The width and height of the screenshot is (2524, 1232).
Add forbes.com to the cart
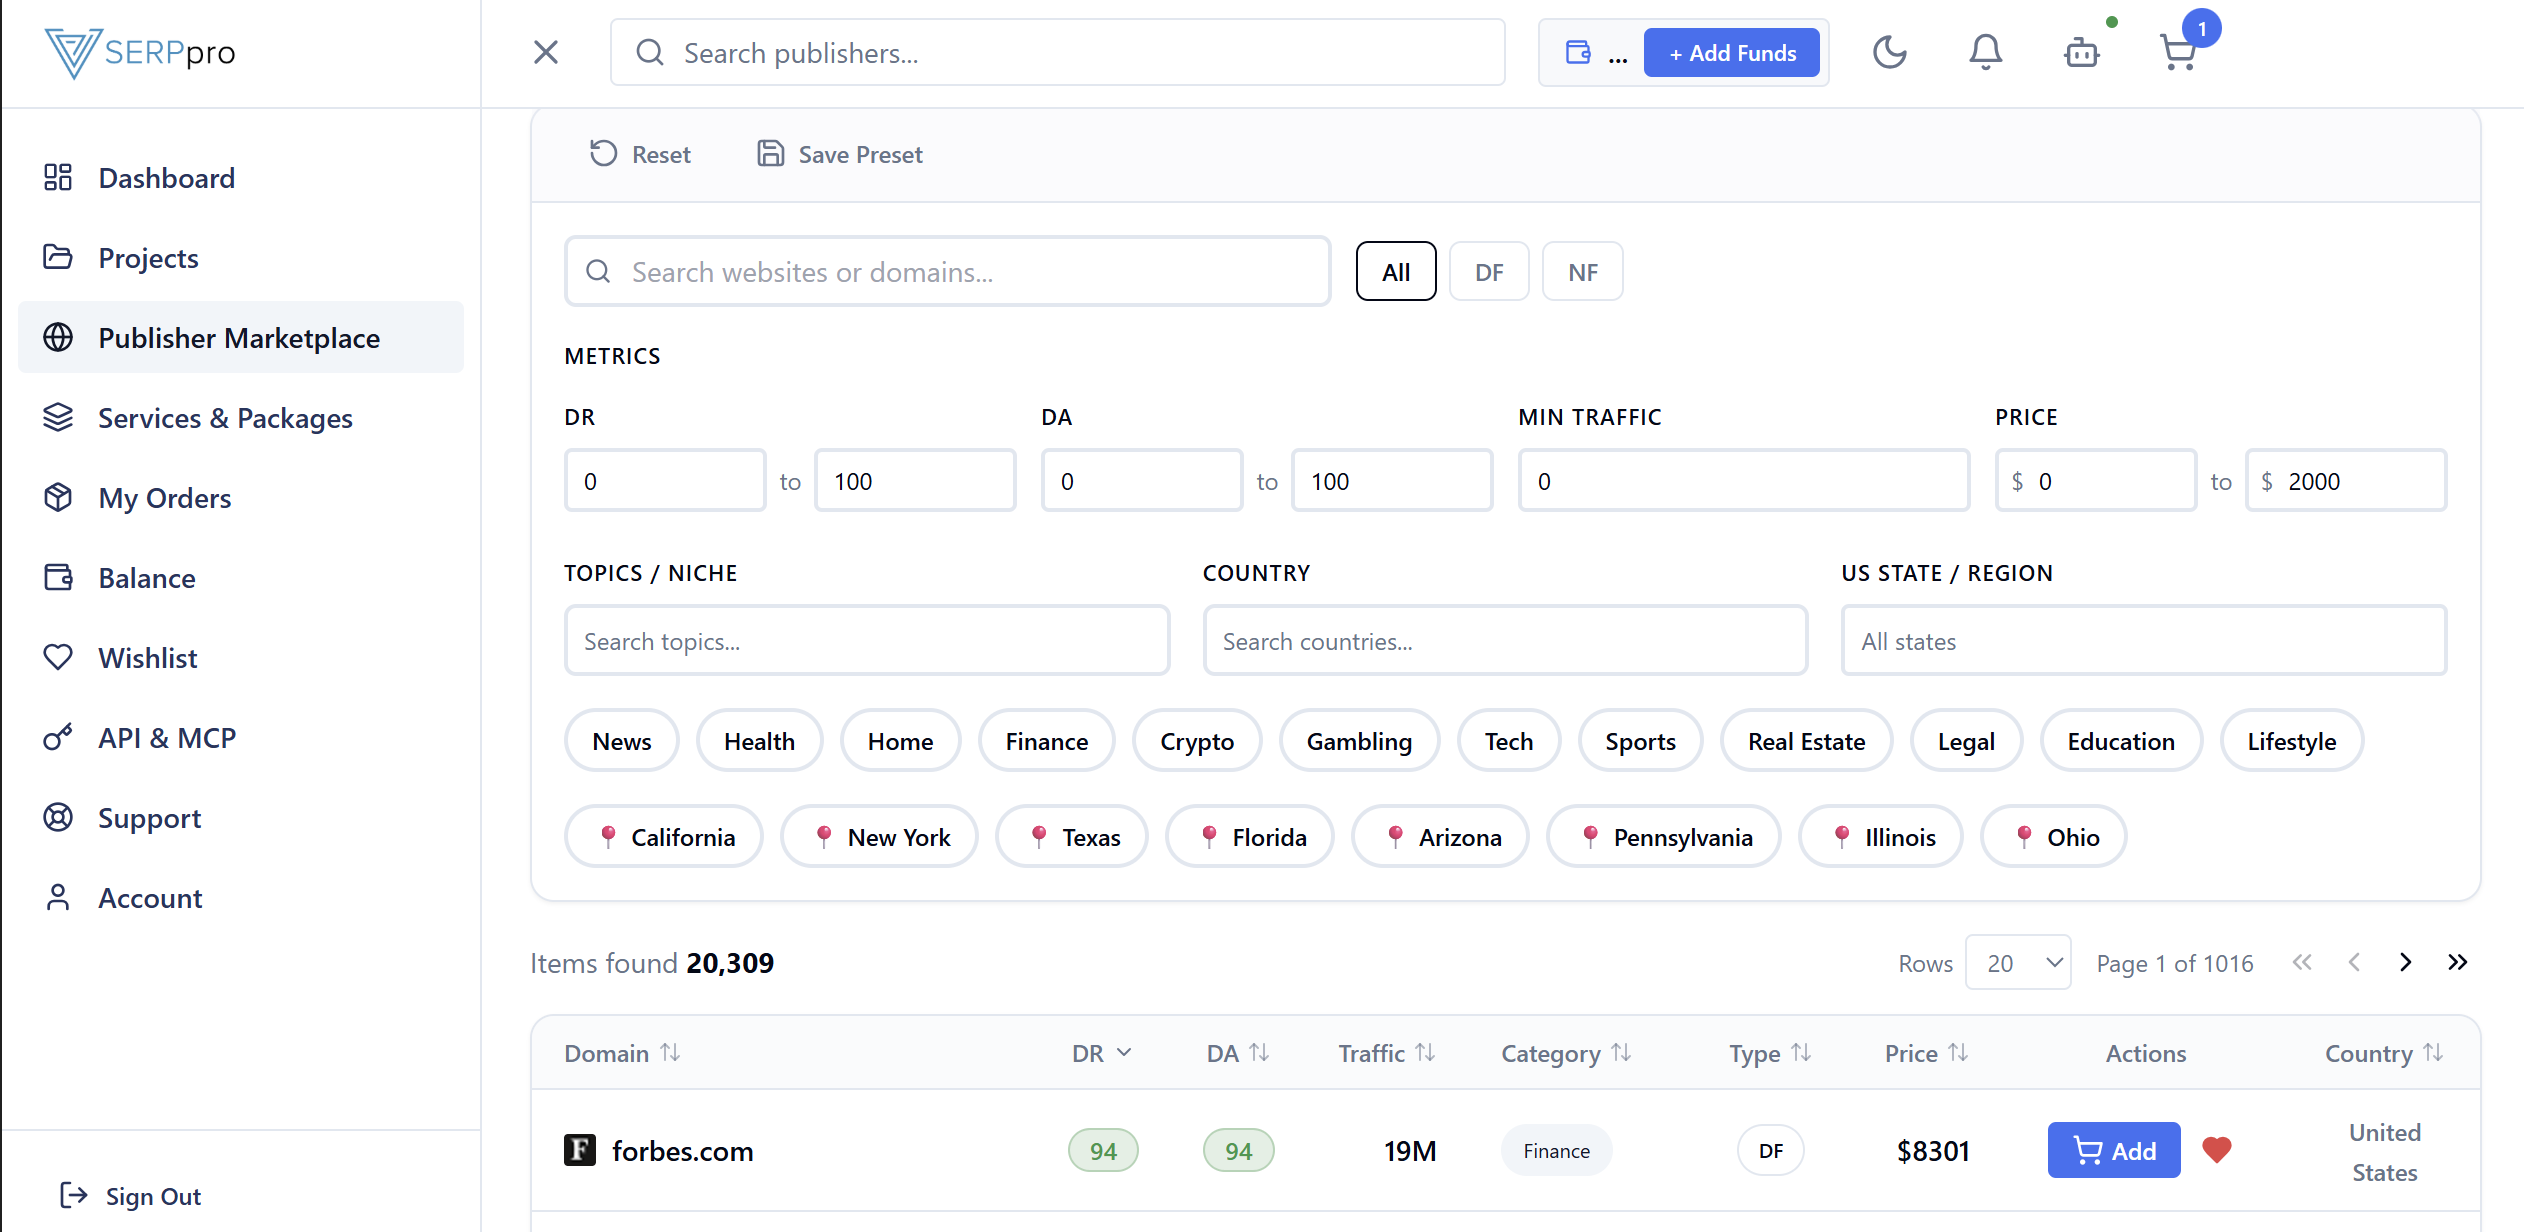(x=2114, y=1150)
